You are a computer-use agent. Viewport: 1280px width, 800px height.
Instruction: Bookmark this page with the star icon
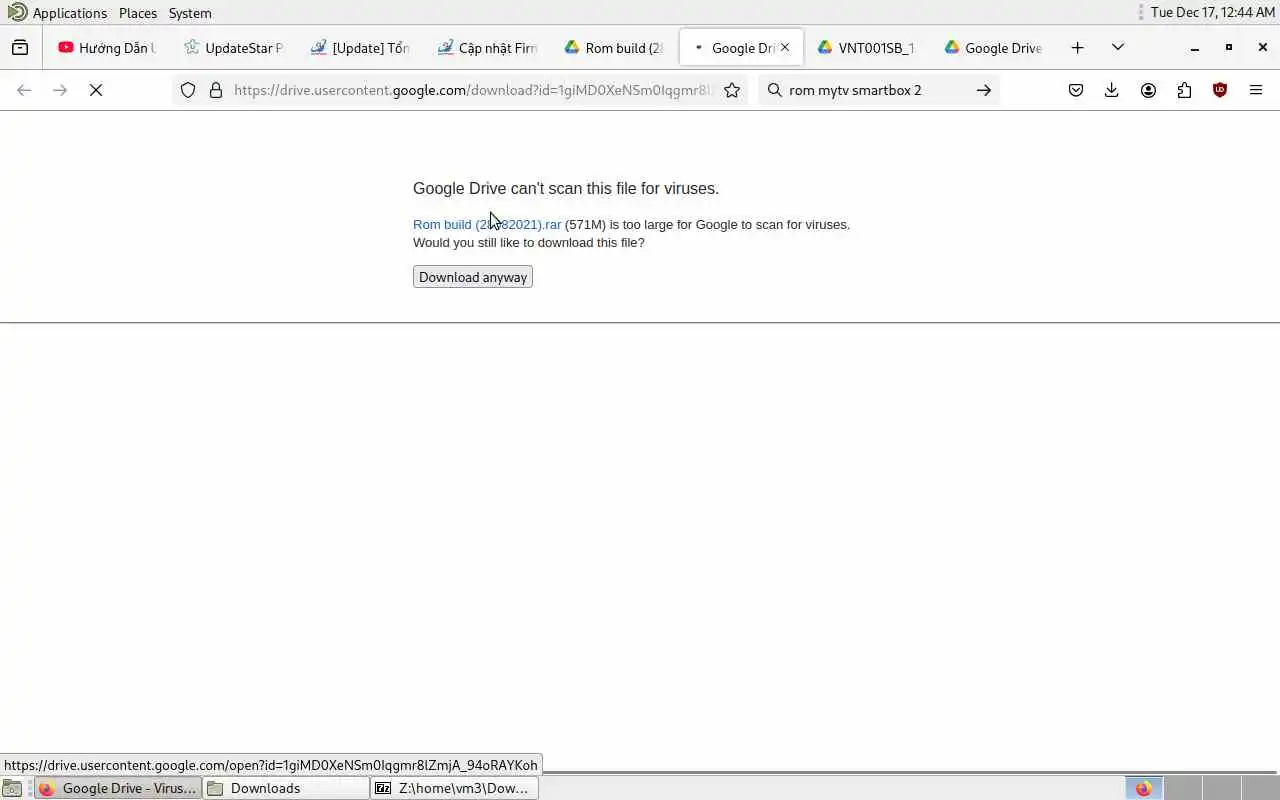coord(732,90)
